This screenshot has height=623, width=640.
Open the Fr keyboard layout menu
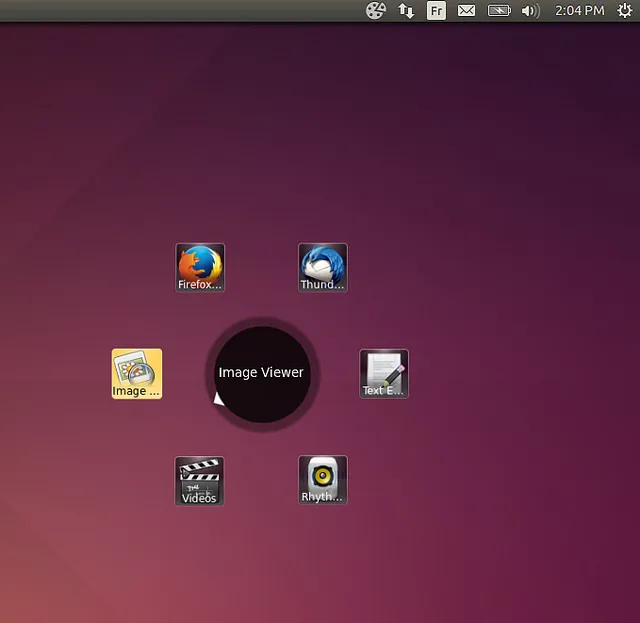pyautogui.click(x=436, y=11)
